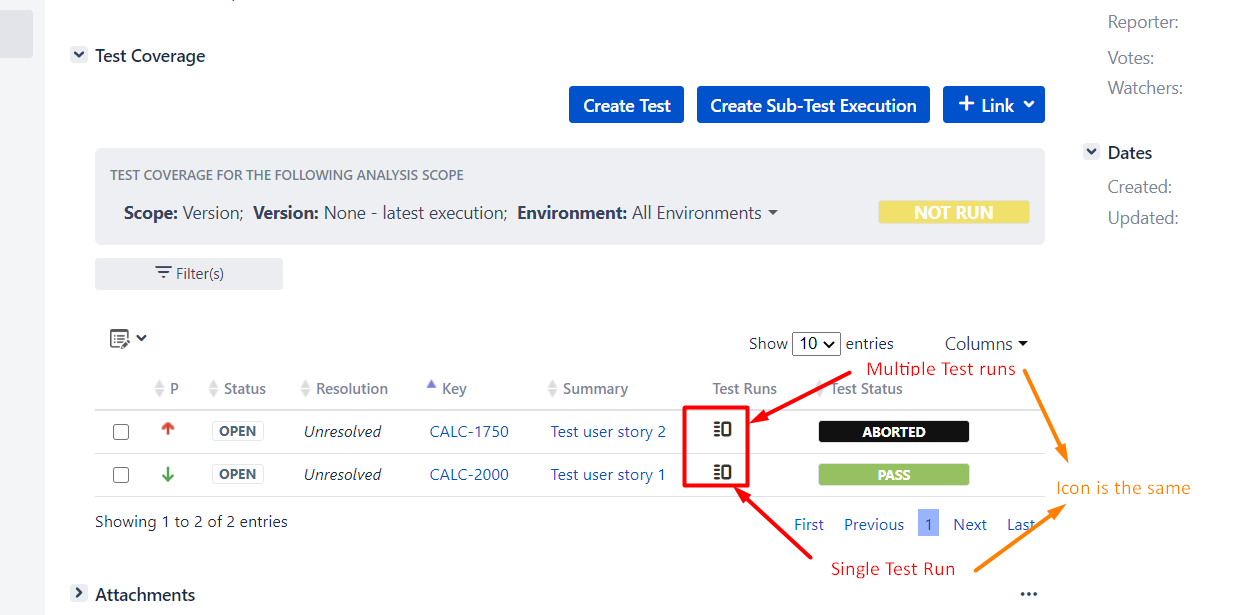The height and width of the screenshot is (615, 1246).
Task: Open the Columns dropdown
Action: click(x=986, y=344)
